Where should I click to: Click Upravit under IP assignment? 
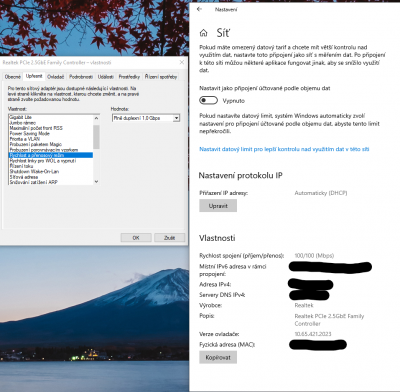point(218,206)
